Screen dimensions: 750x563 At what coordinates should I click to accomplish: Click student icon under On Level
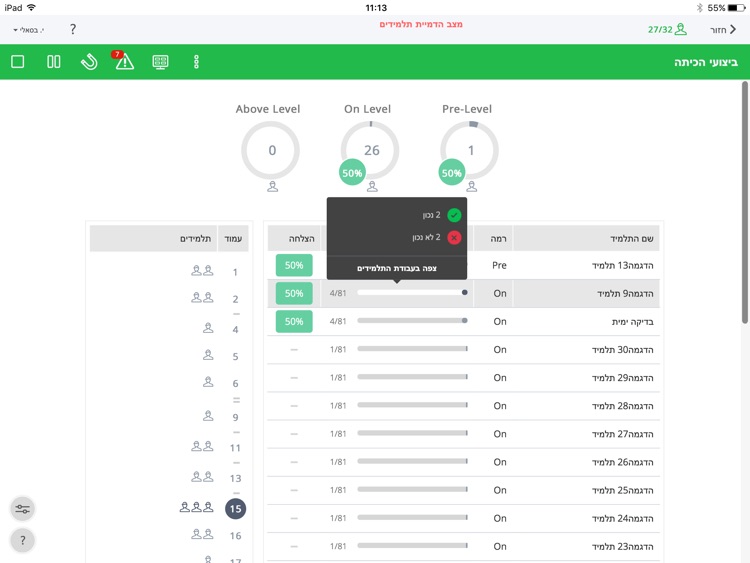(x=372, y=187)
